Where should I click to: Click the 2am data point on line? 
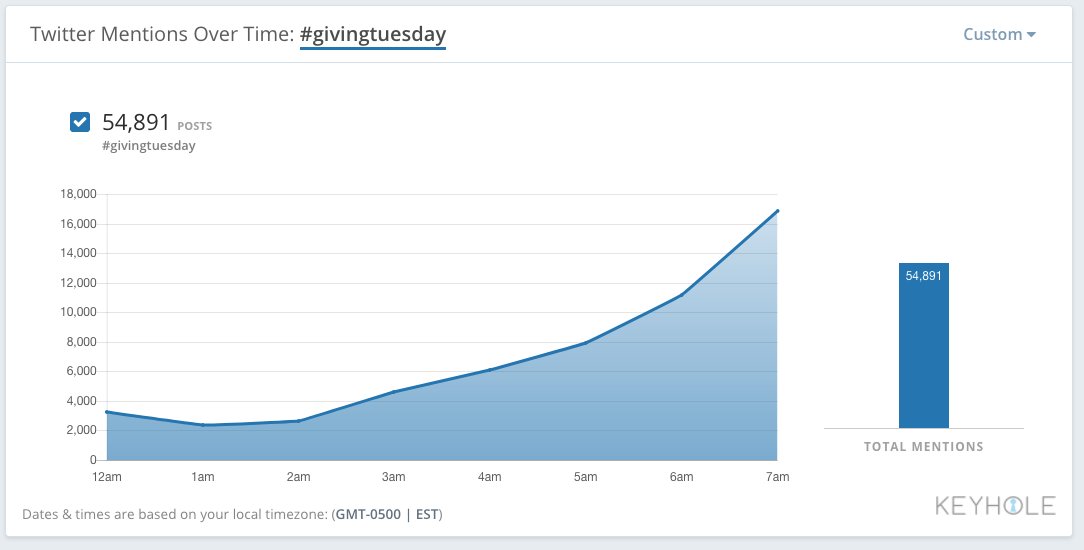coord(298,421)
